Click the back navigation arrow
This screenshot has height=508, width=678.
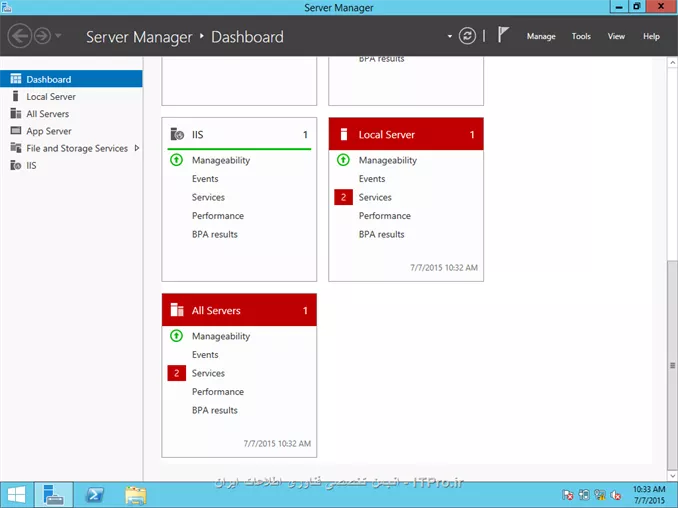(x=19, y=36)
